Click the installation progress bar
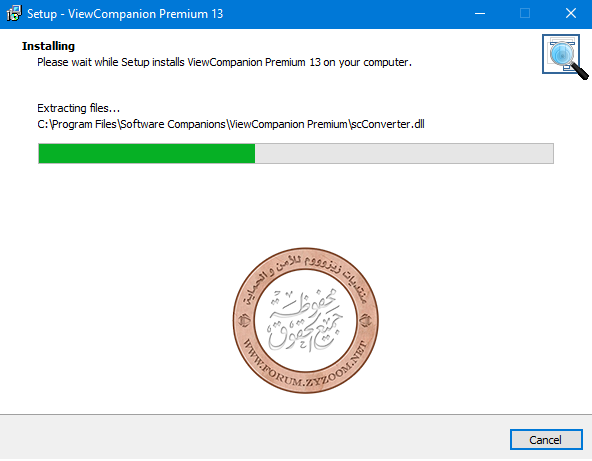The image size is (592, 461). pyautogui.click(x=296, y=153)
